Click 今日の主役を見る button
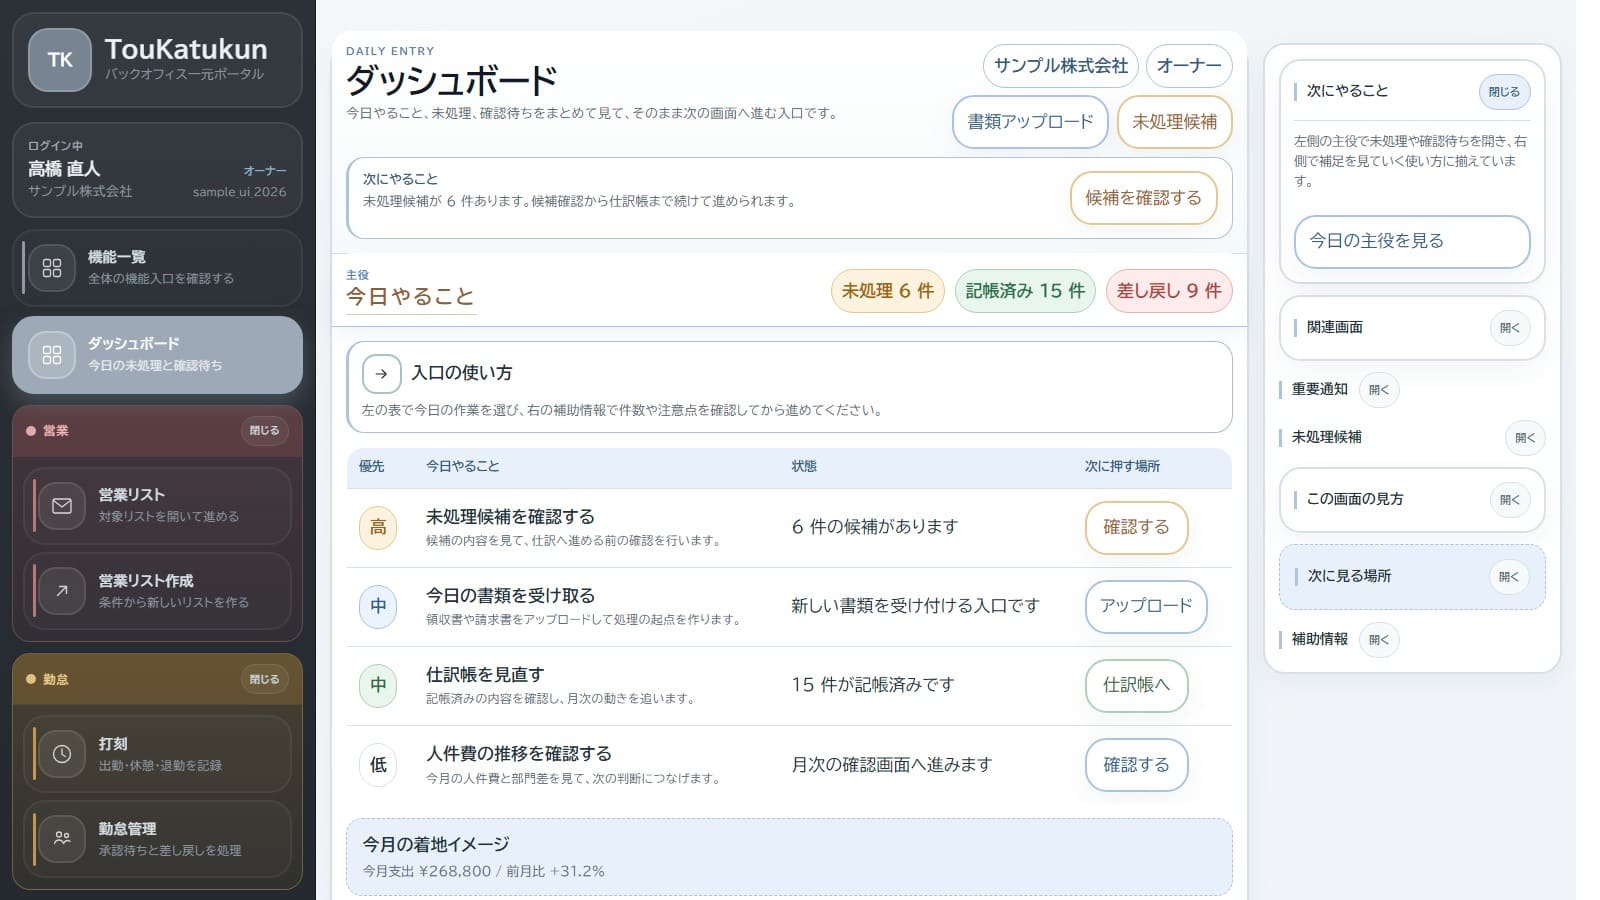This screenshot has width=1600, height=900. point(1412,241)
